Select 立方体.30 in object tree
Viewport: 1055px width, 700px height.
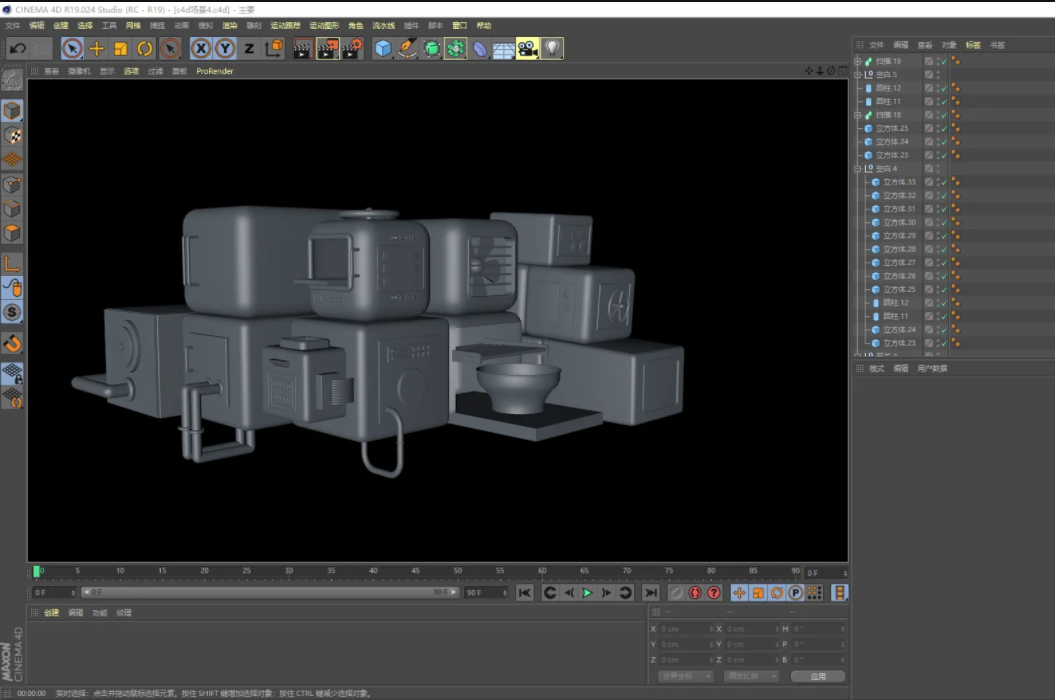click(x=899, y=222)
